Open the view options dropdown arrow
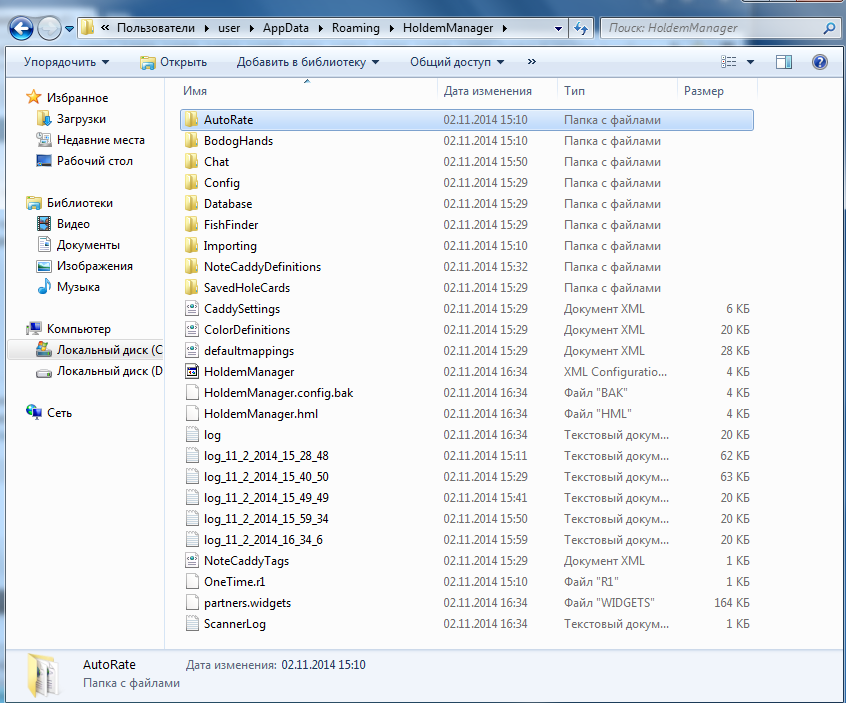The image size is (846, 703). (x=750, y=62)
